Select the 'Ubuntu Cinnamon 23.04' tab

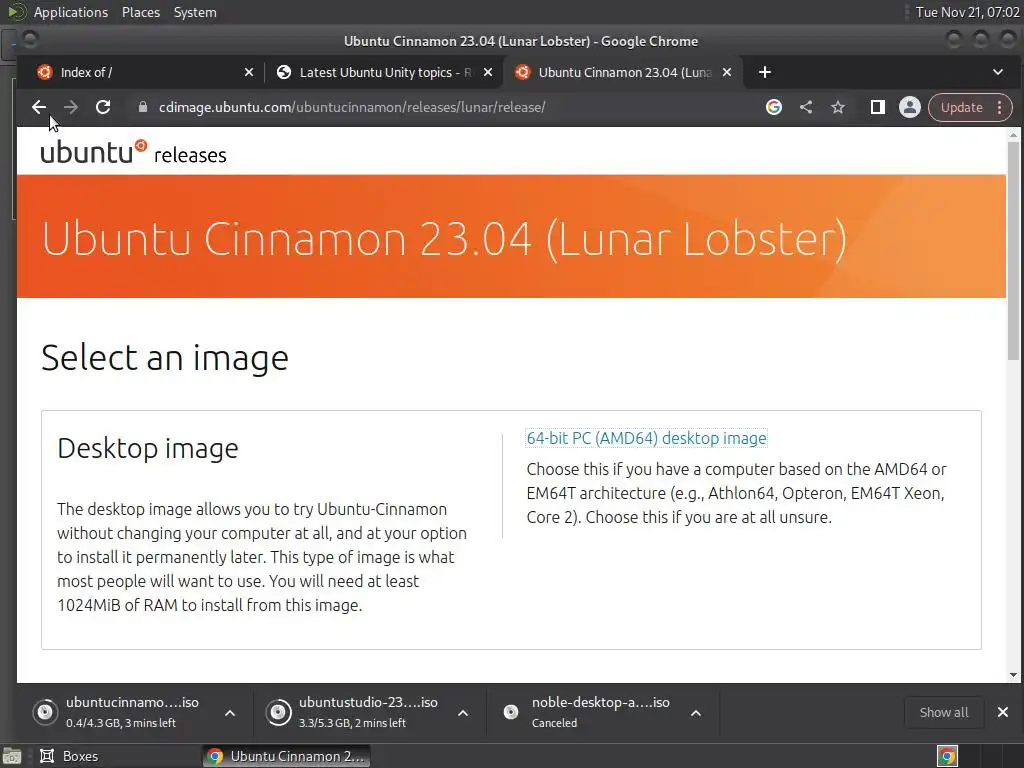(x=624, y=72)
